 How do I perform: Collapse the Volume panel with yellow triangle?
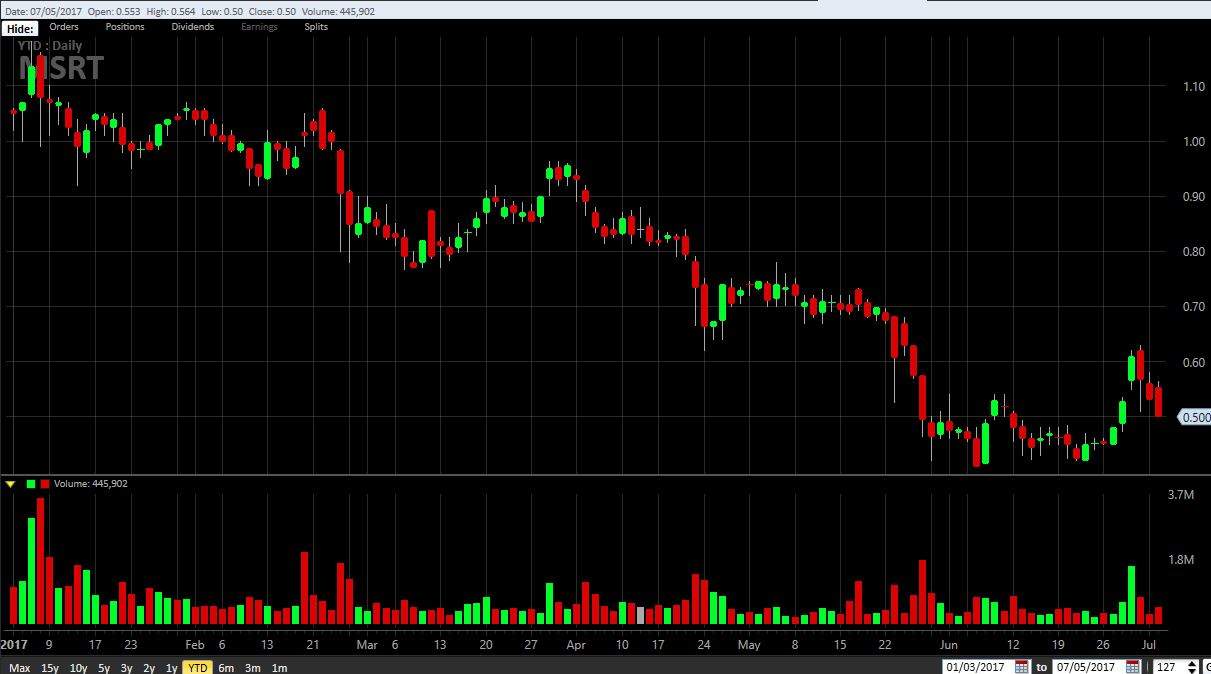point(11,484)
